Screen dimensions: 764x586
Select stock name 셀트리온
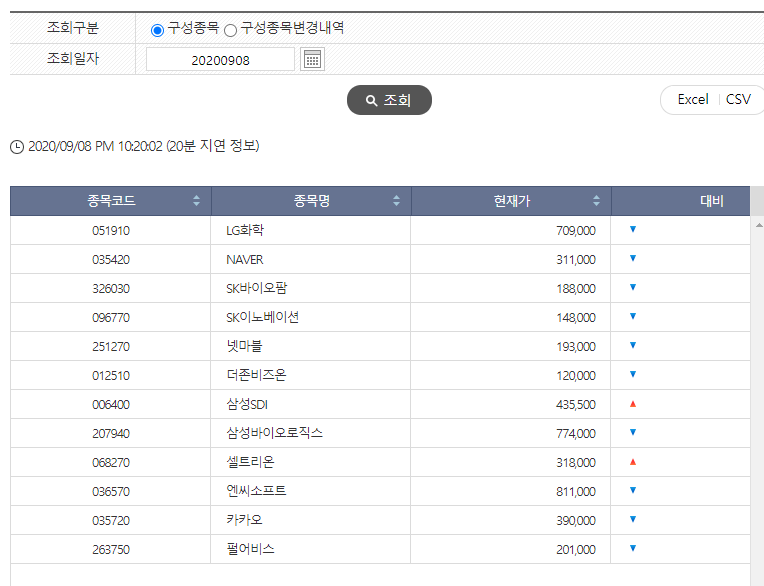pos(250,462)
